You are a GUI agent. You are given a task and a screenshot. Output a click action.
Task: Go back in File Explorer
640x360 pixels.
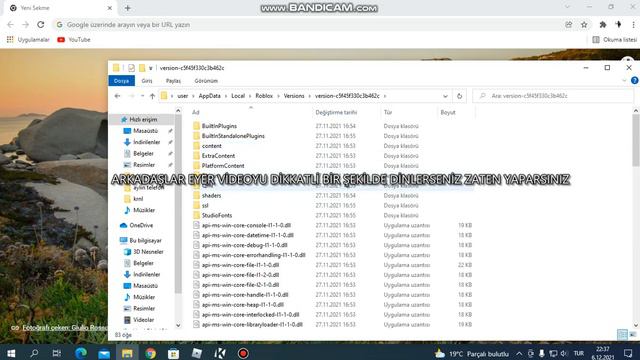tap(118, 96)
